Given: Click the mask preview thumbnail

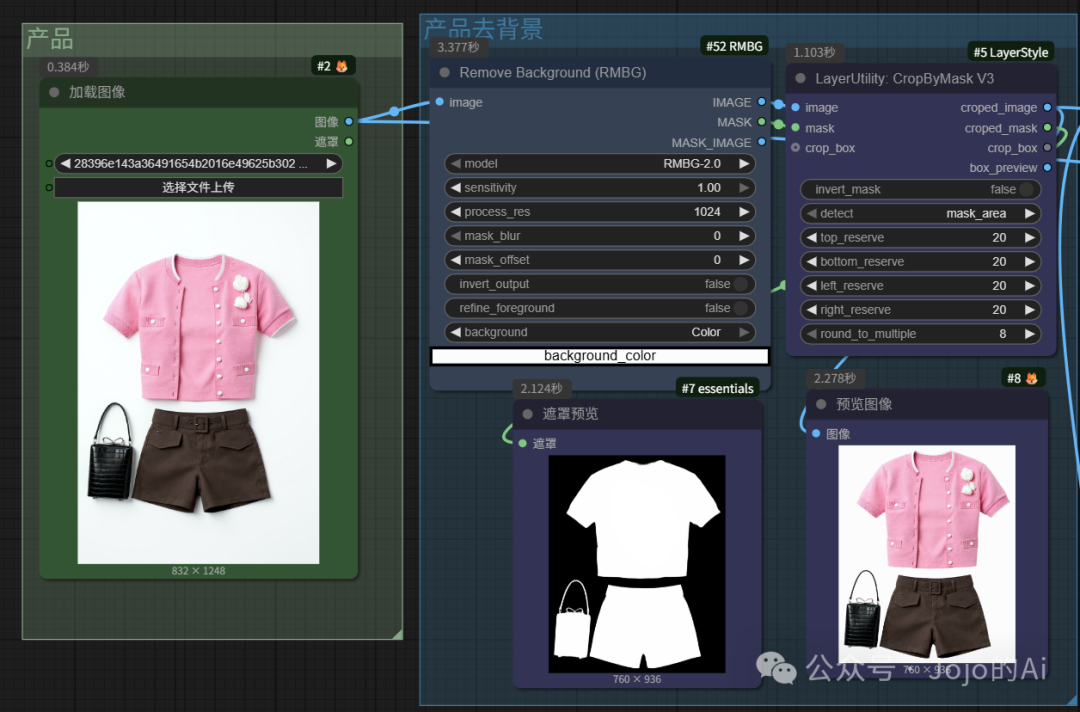Looking at the screenshot, I should [636, 564].
